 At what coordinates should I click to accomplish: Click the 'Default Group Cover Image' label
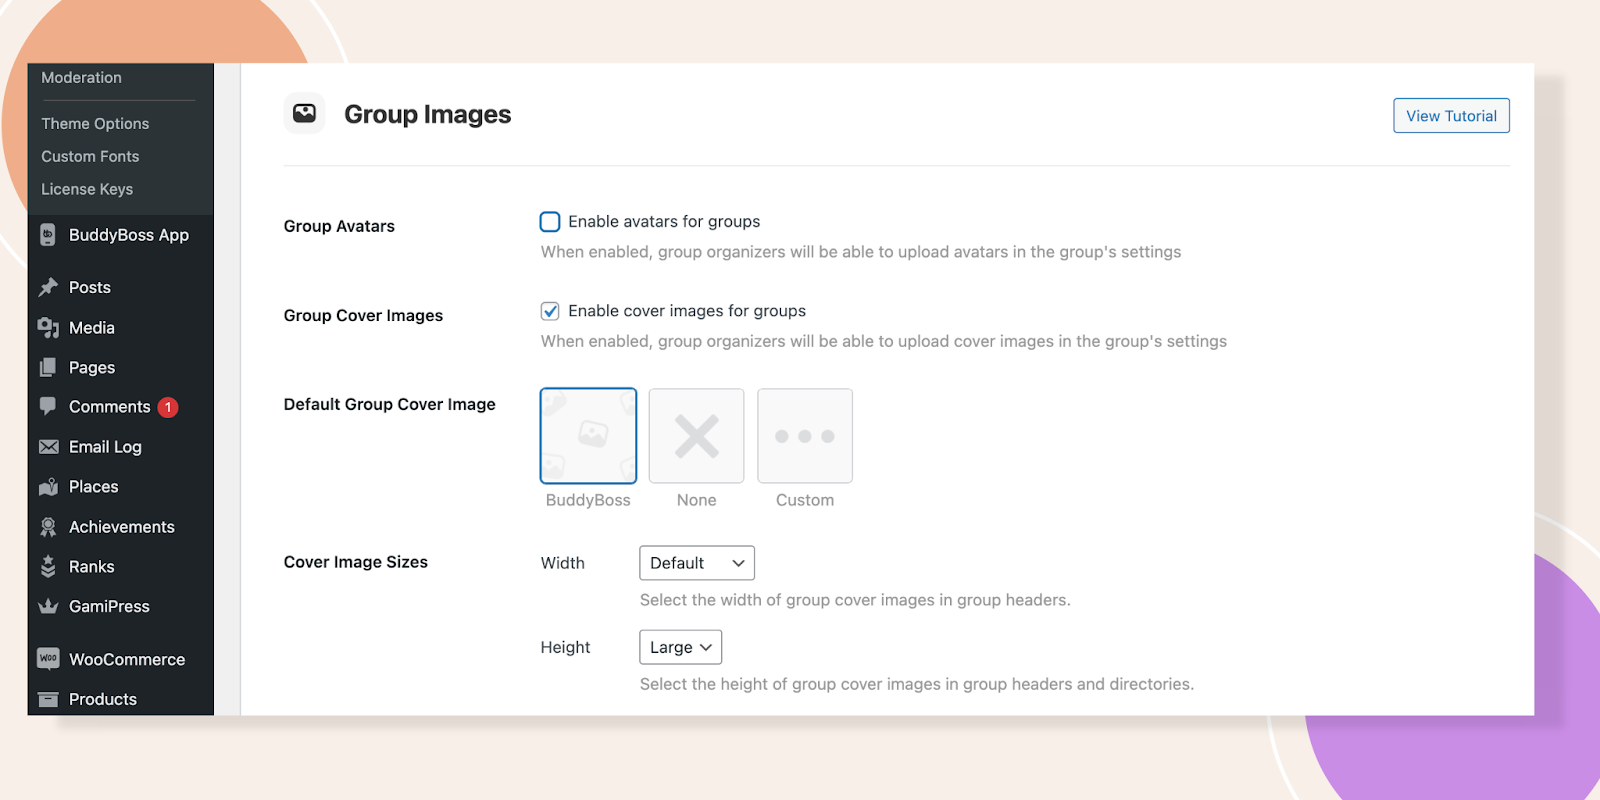pyautogui.click(x=389, y=404)
